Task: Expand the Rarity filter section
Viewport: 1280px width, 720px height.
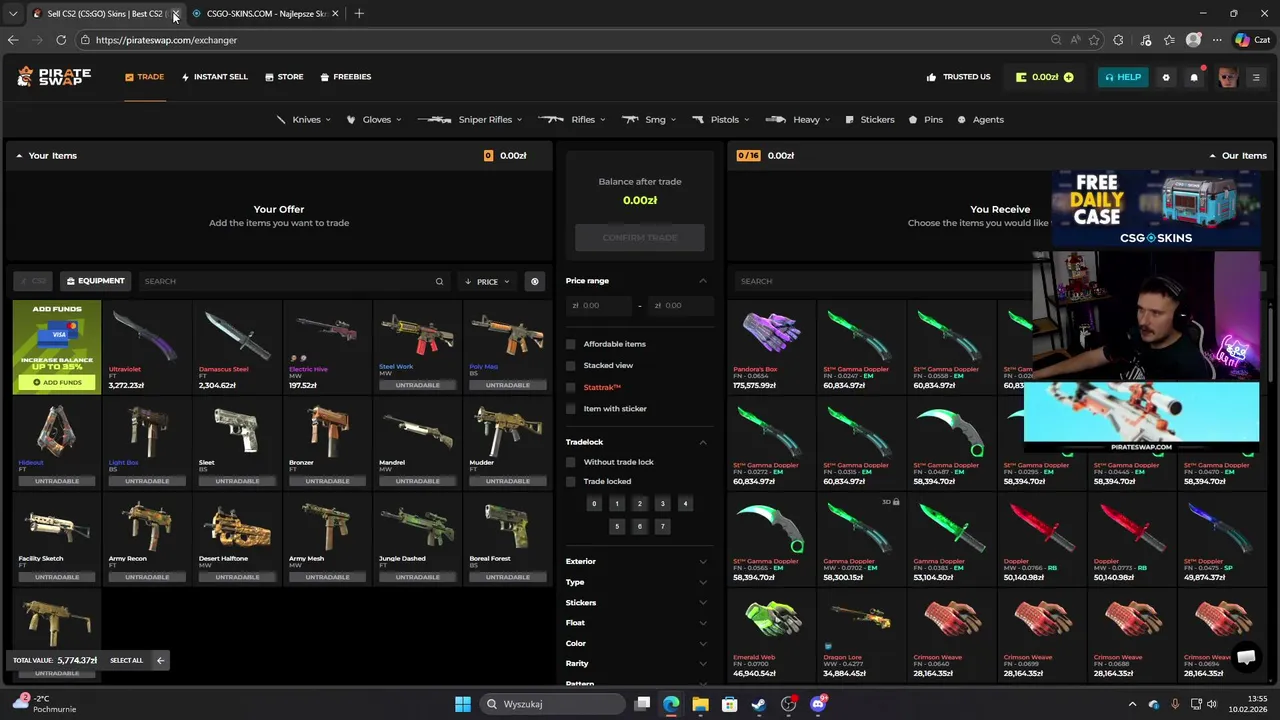Action: pos(639,663)
